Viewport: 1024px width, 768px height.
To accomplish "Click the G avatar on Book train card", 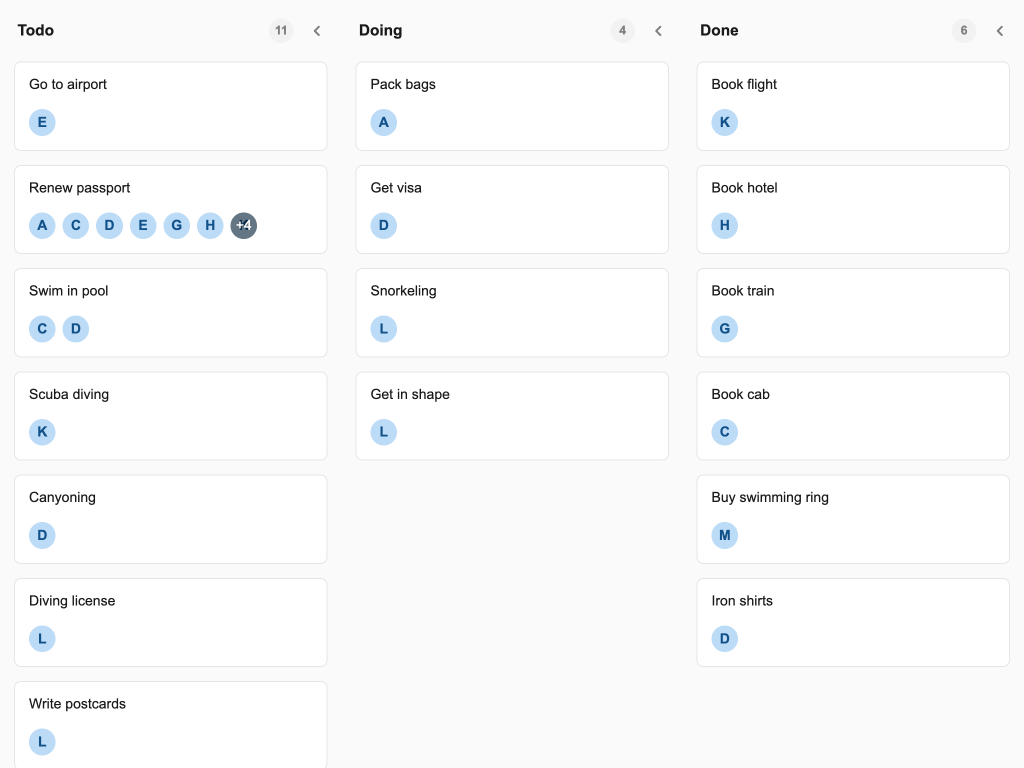I will pos(725,328).
